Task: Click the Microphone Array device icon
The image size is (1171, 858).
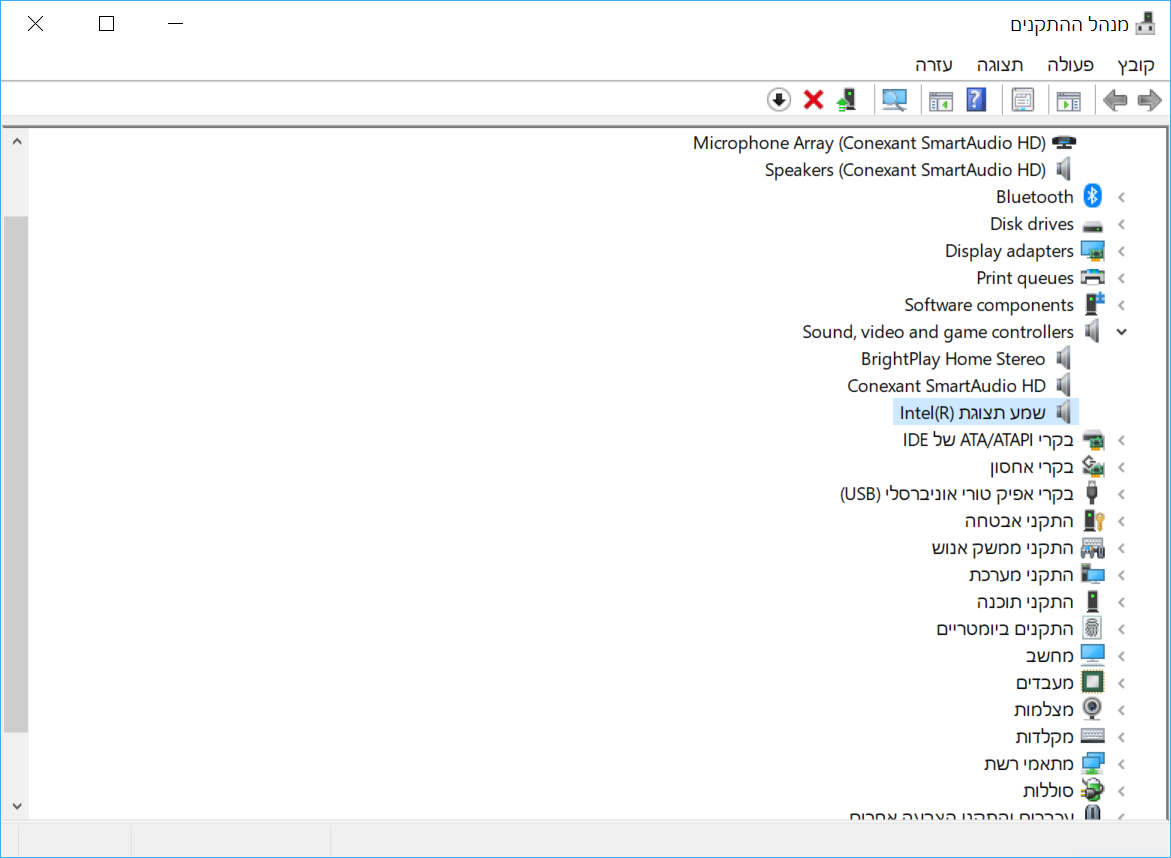Action: [x=1064, y=142]
